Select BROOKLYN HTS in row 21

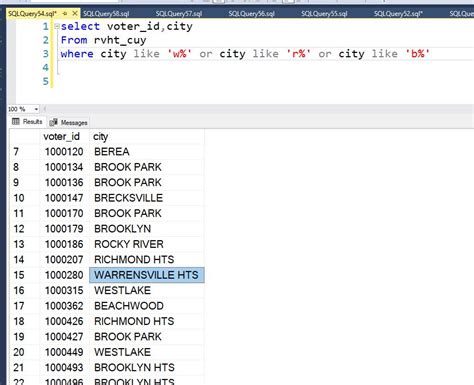tap(147, 367)
